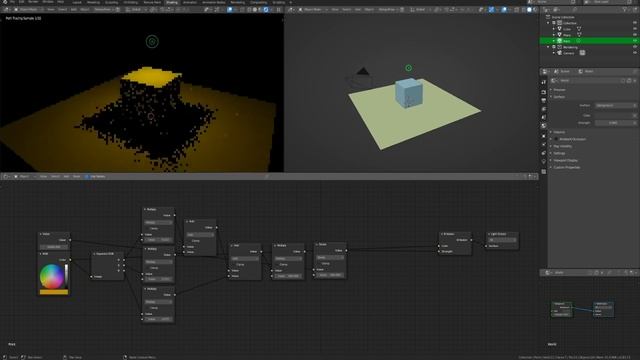The image size is (640, 360).
Task: Toggle visibility of the Cube in the outliner
Action: pyautogui.click(x=635, y=29)
